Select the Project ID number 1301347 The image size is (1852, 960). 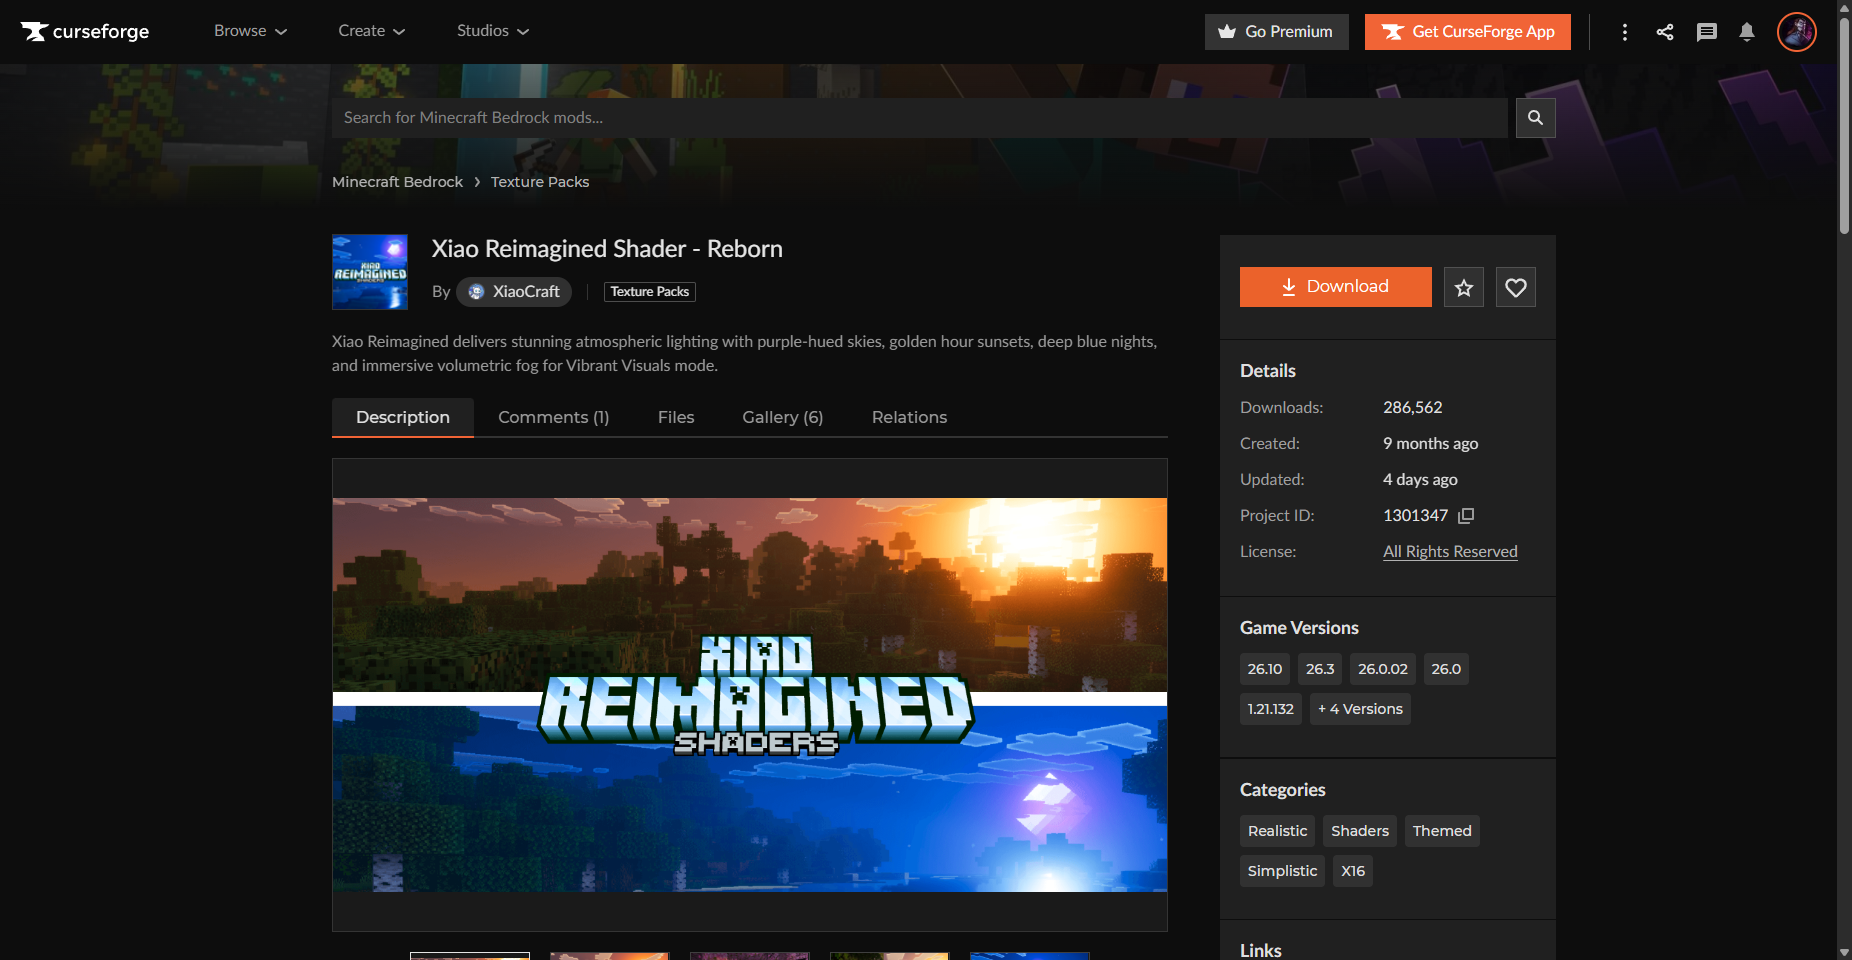pyautogui.click(x=1416, y=516)
